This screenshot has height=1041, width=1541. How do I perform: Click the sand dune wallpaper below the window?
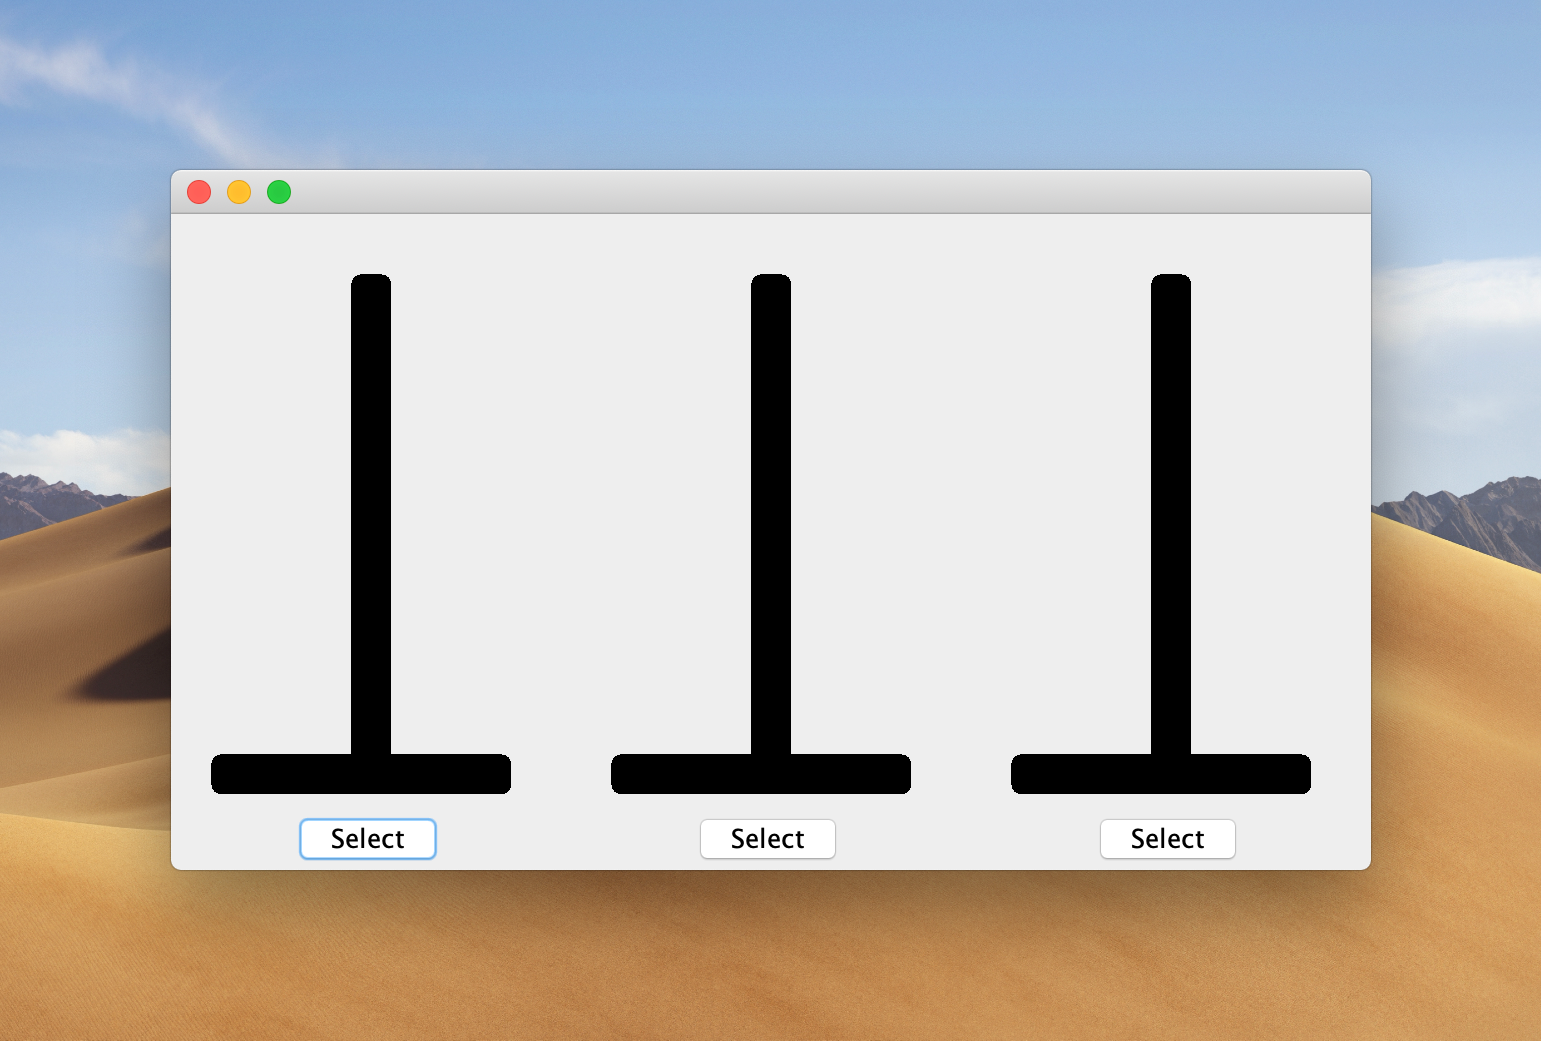[x=770, y=960]
